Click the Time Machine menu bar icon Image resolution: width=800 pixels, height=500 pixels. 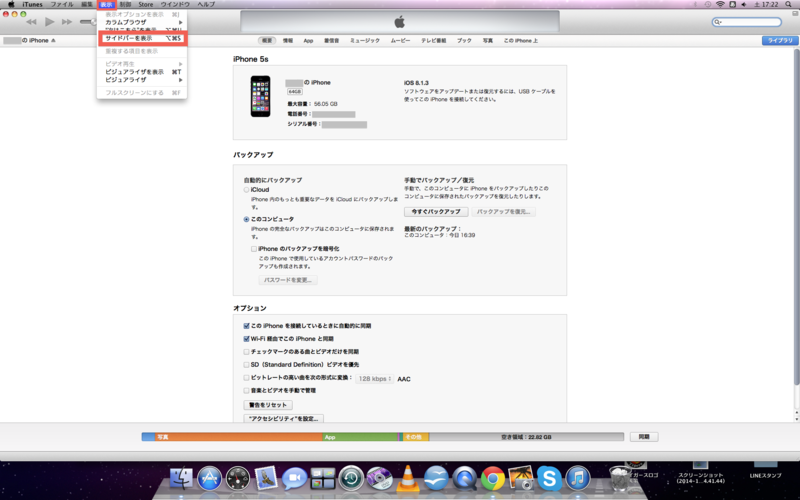(x=708, y=4)
